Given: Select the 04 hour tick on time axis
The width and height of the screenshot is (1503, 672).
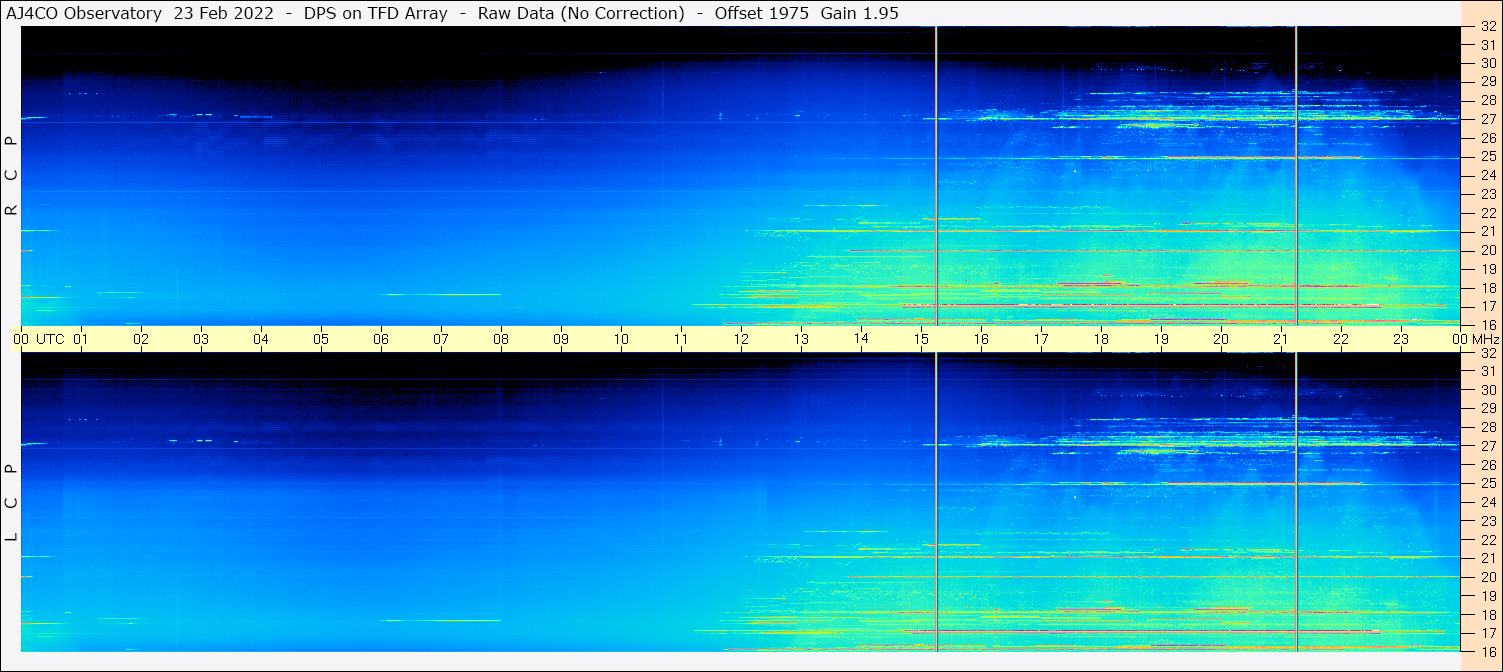Looking at the screenshot, I should coord(261,339).
